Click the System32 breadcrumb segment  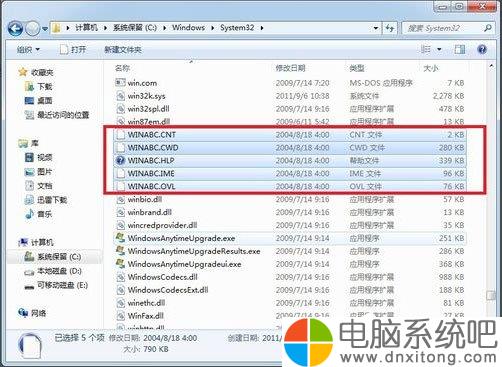(237, 28)
